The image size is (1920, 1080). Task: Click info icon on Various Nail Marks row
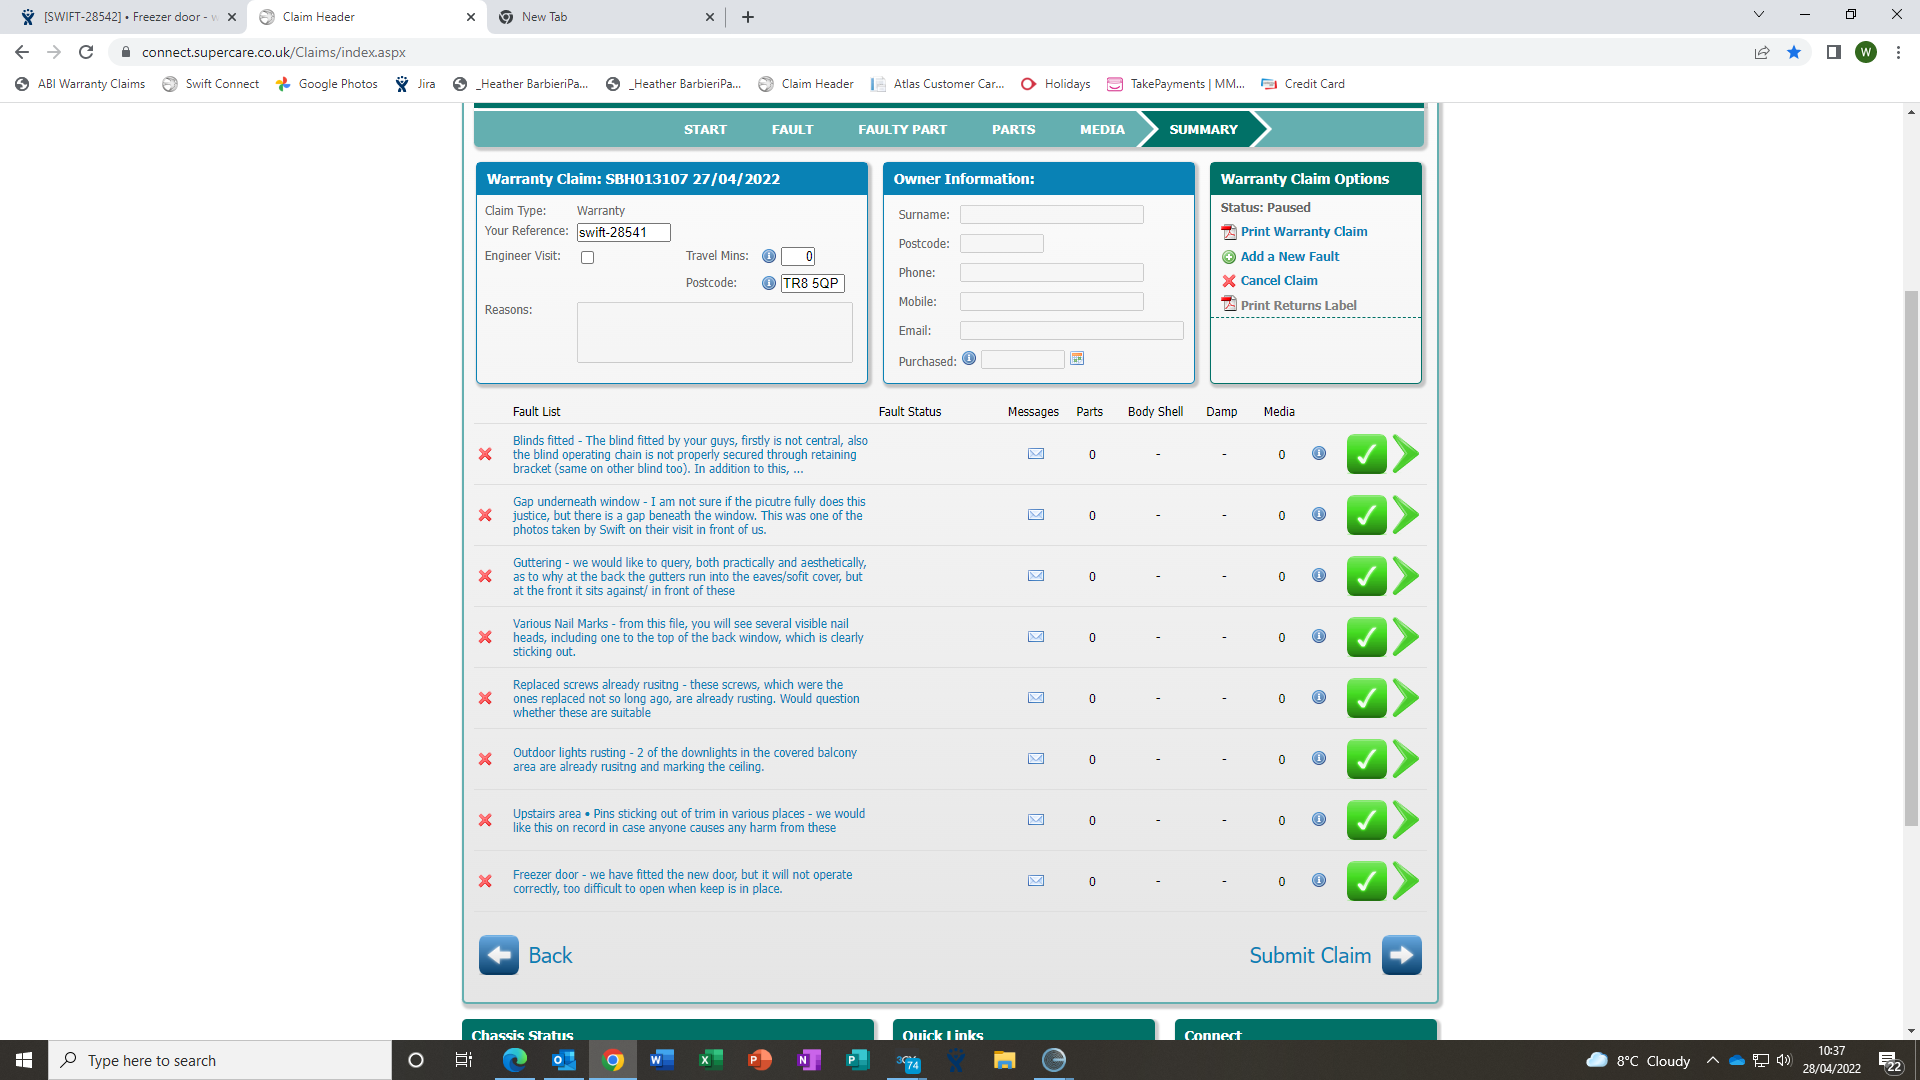(1319, 637)
